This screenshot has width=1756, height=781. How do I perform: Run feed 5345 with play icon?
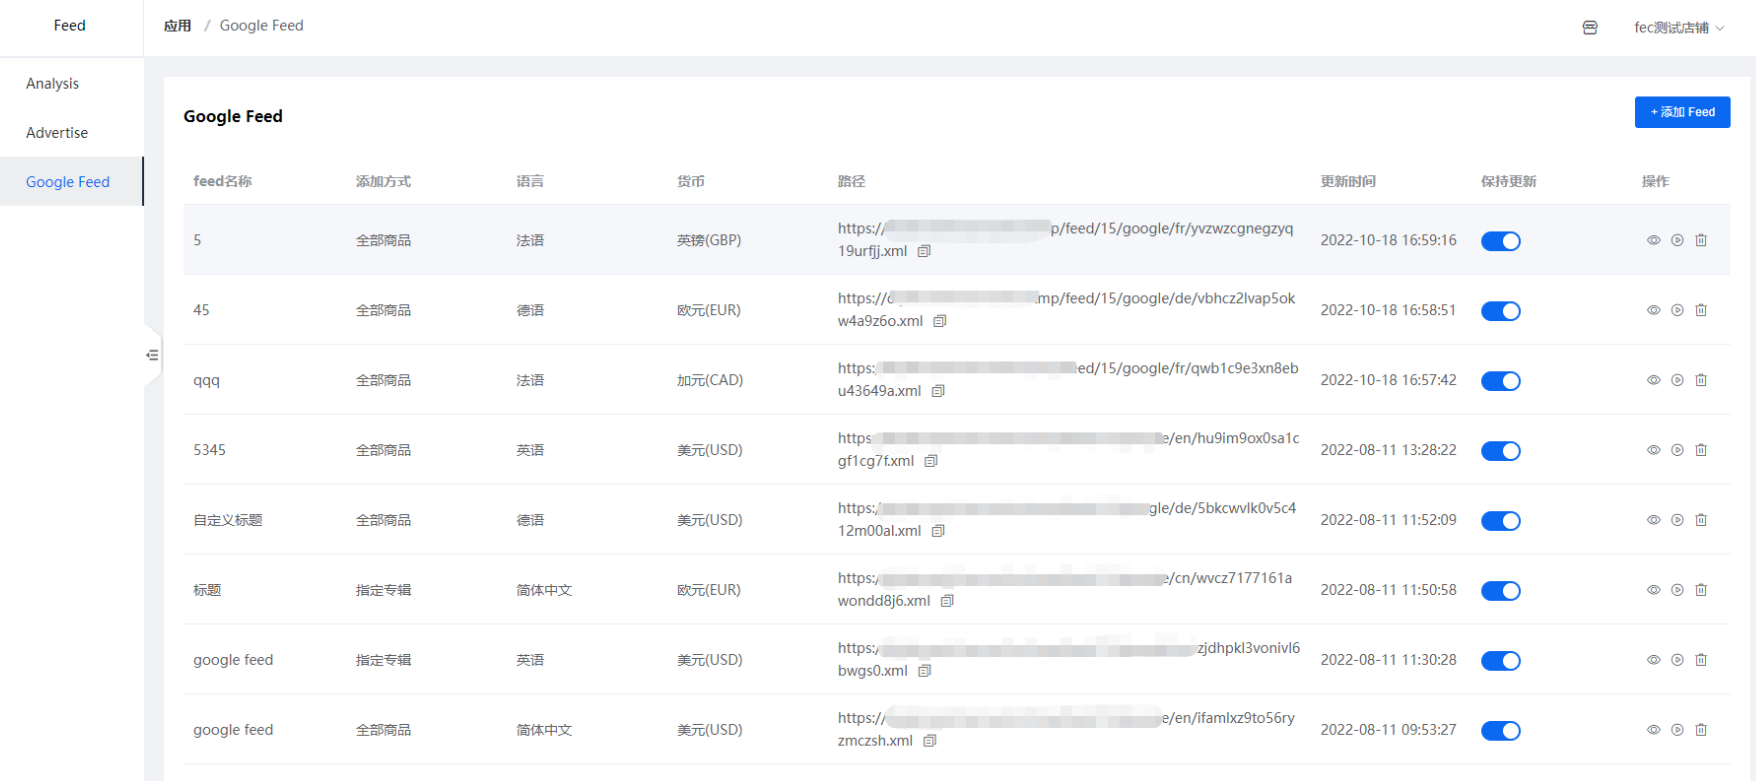pos(1677,450)
